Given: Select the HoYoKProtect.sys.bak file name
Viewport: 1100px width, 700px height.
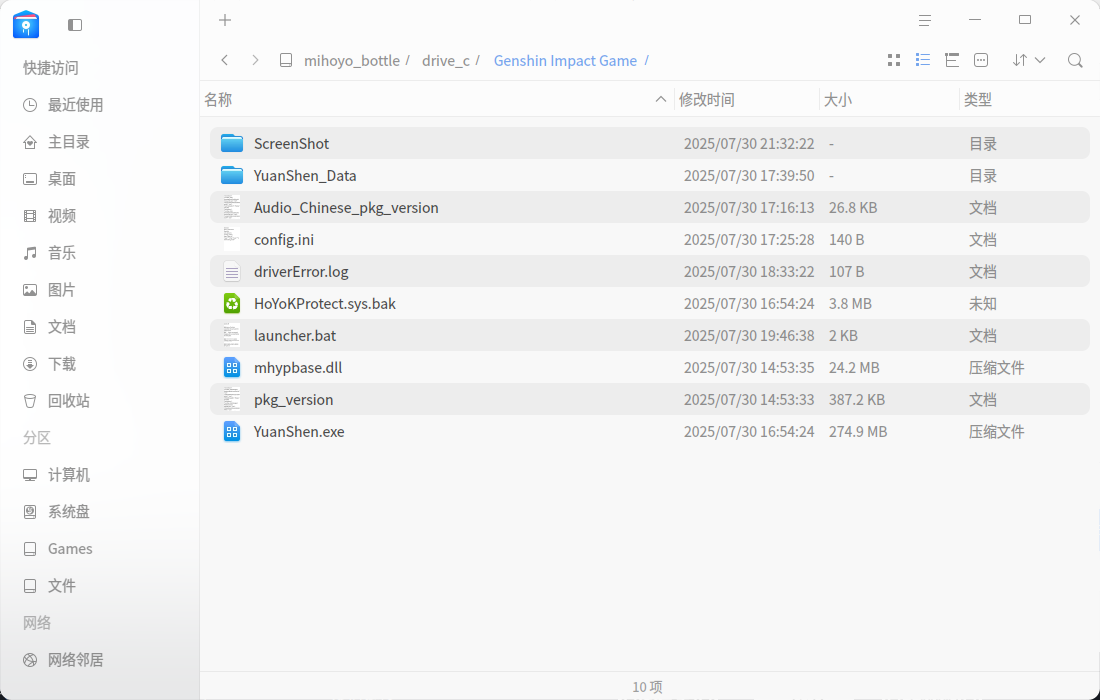Looking at the screenshot, I should coord(325,304).
